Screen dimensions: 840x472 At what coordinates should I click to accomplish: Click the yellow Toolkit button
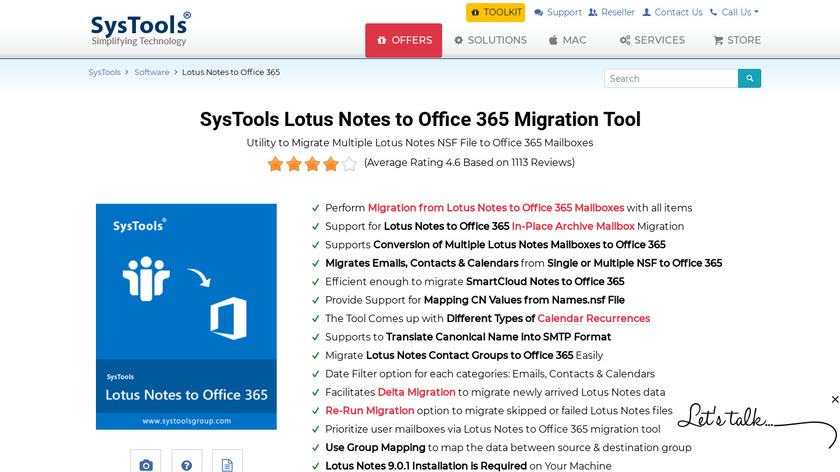pyautogui.click(x=495, y=12)
